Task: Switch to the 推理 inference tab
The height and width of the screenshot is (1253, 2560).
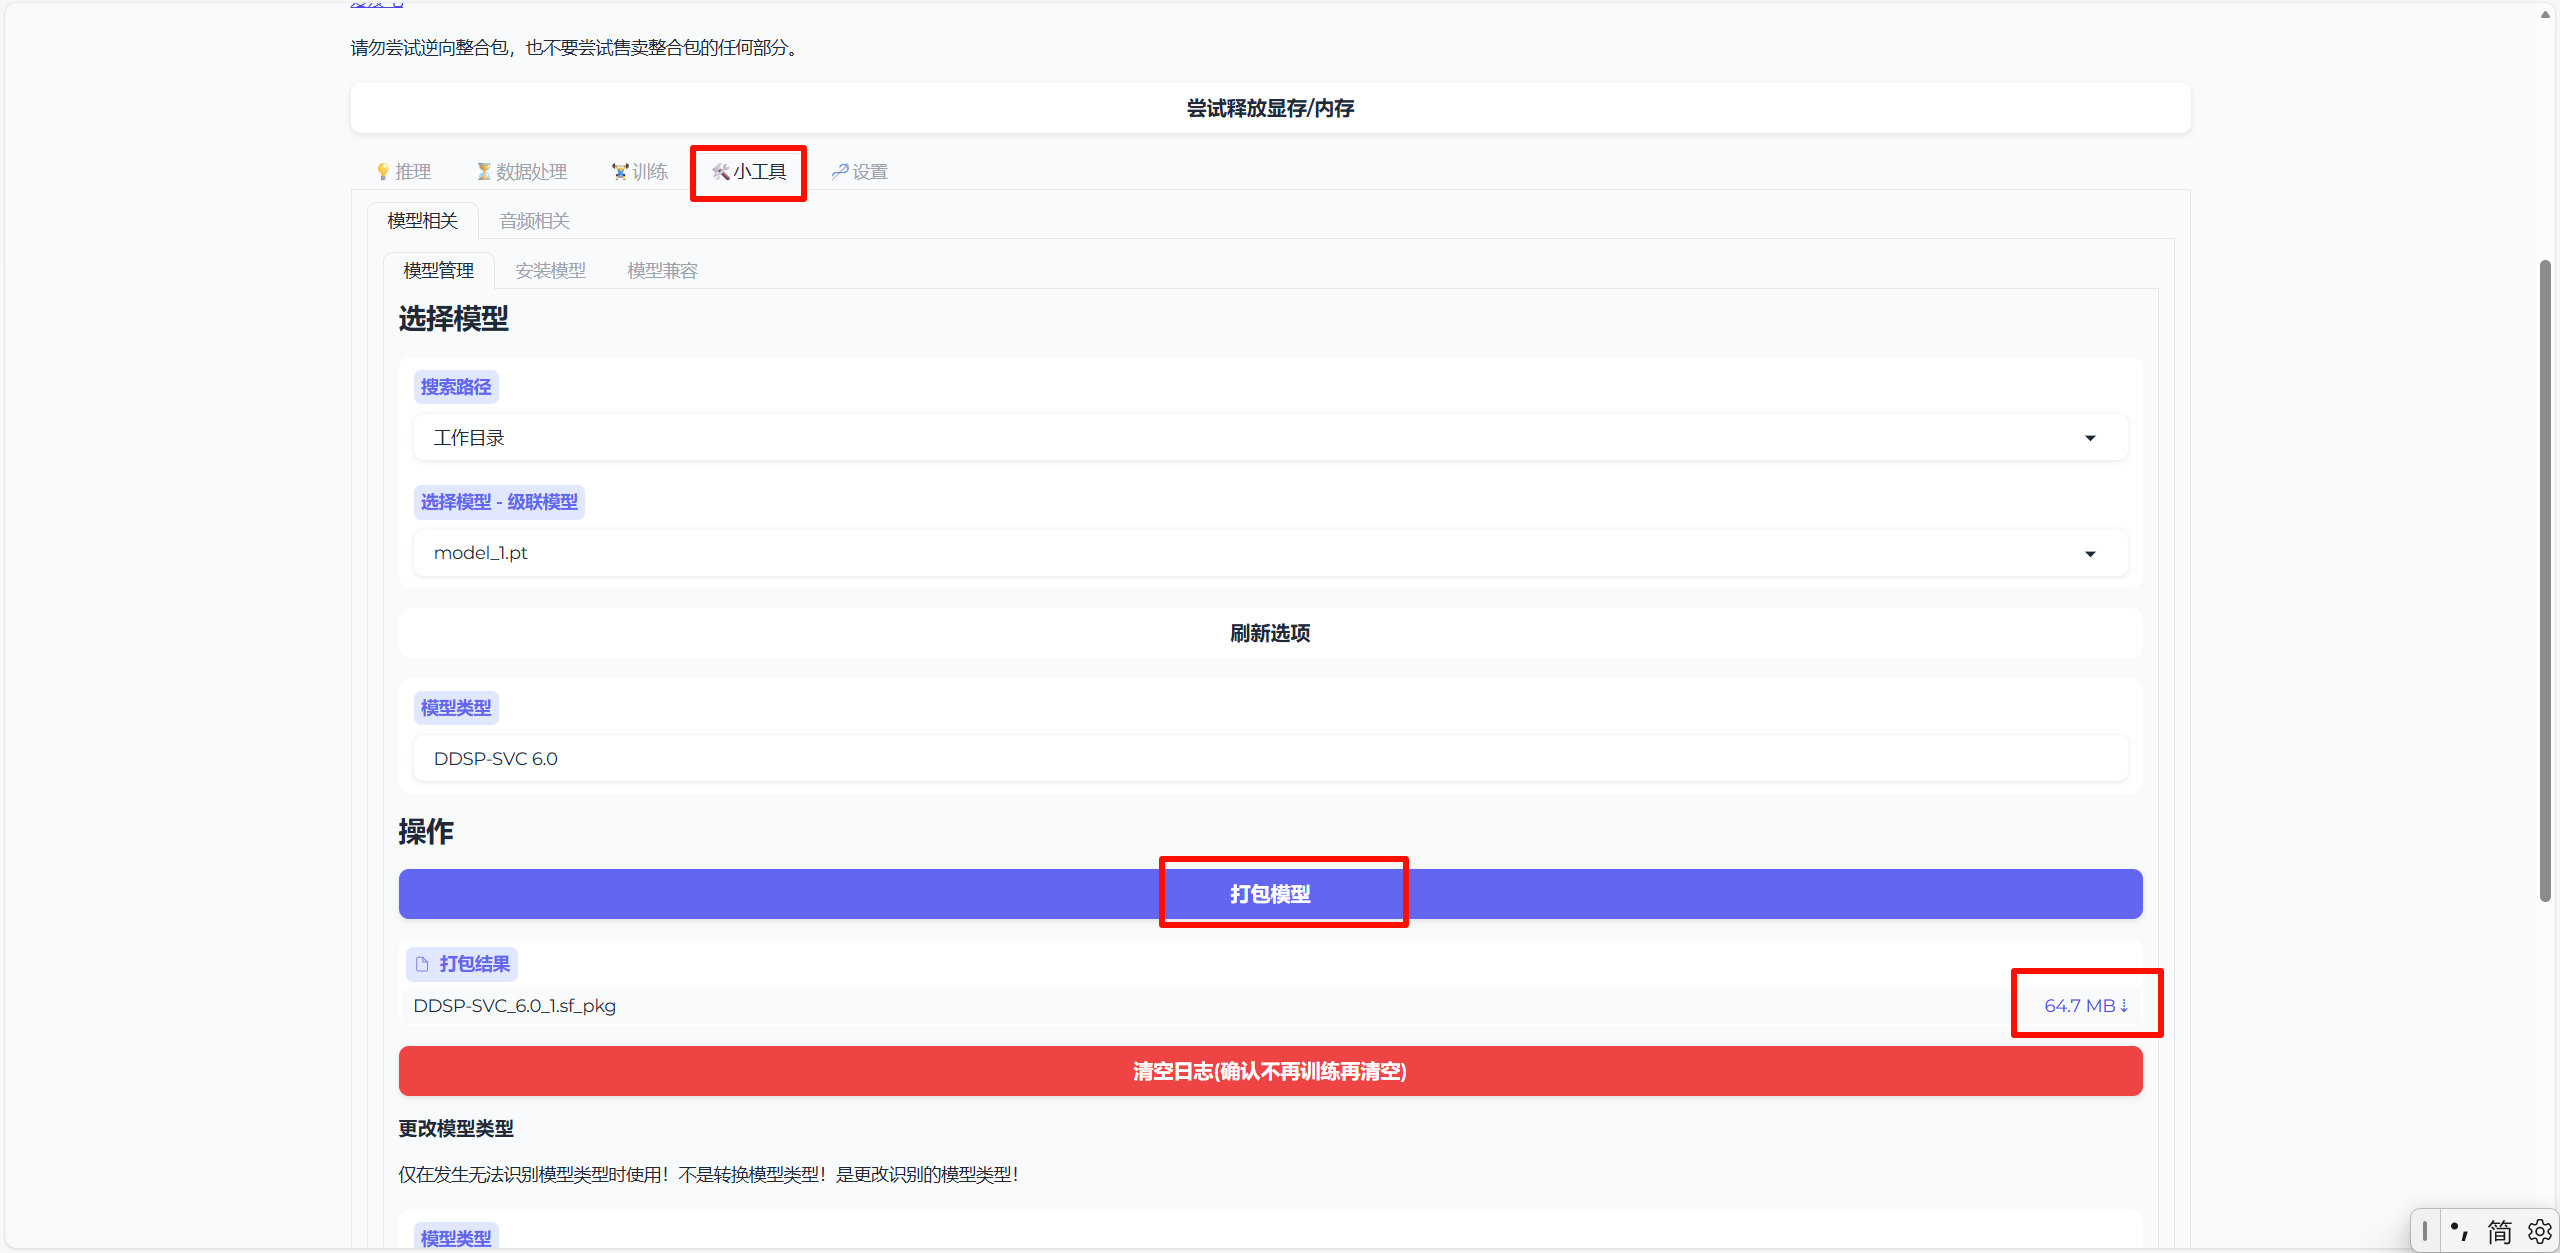Action: pos(404,172)
